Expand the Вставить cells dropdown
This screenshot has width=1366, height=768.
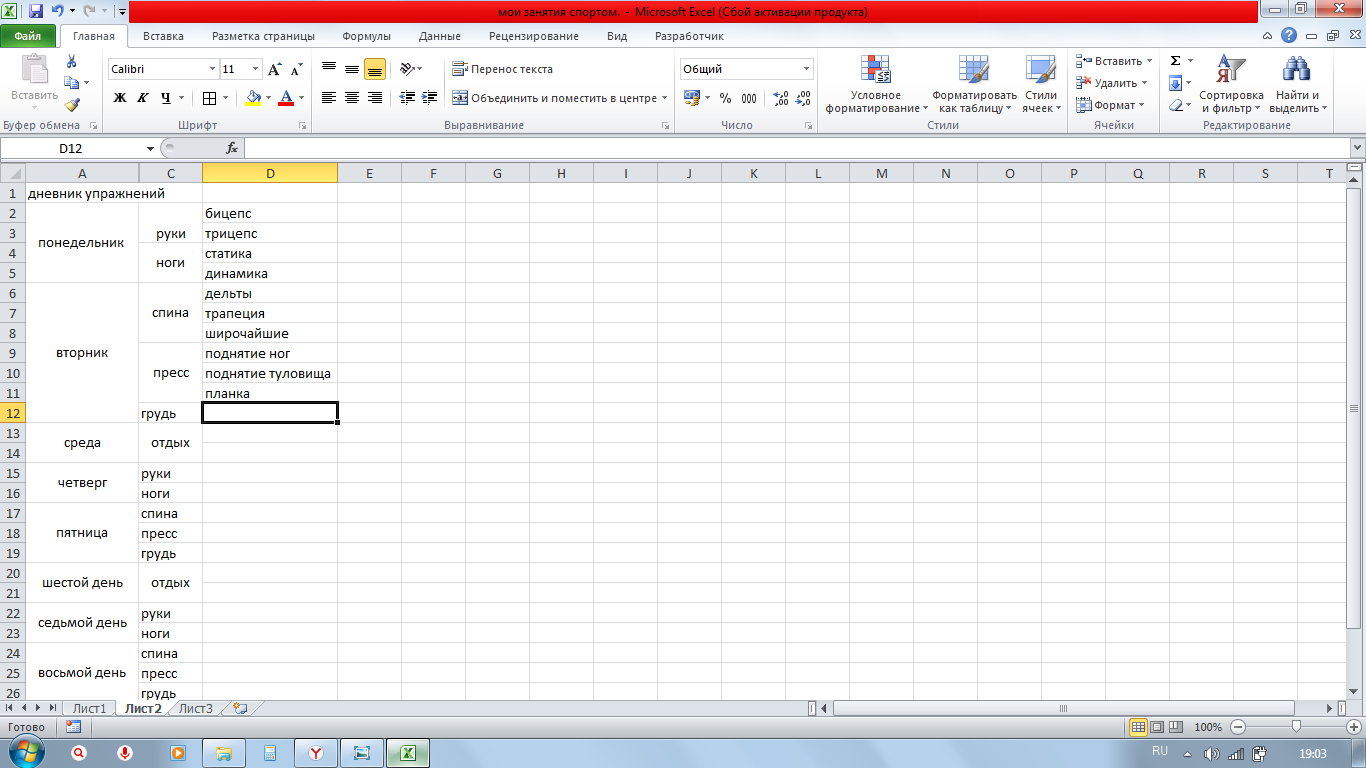tap(1149, 61)
